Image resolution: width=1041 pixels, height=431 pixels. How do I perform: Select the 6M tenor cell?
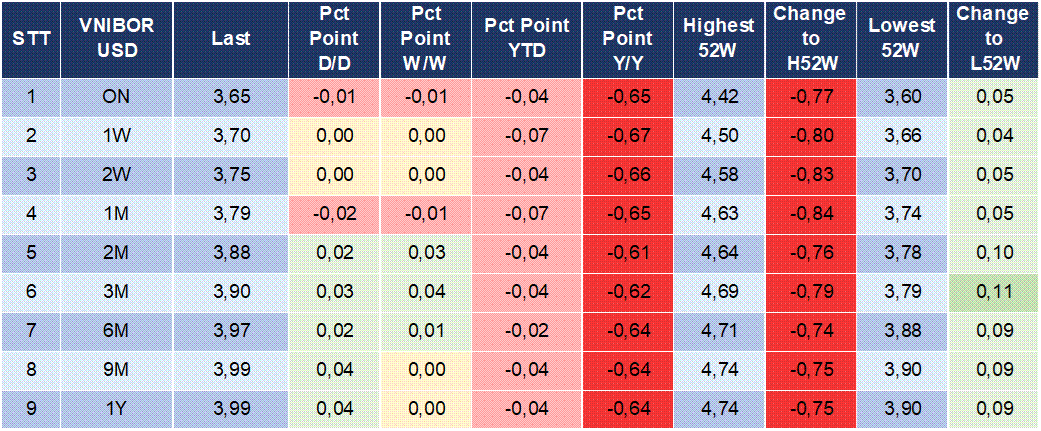[117, 331]
